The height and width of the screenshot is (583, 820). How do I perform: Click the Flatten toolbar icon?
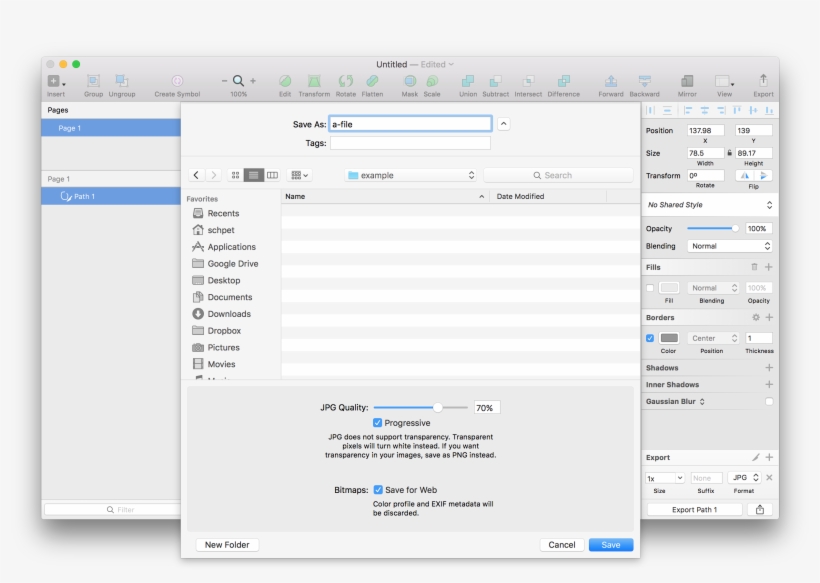pyautogui.click(x=372, y=81)
